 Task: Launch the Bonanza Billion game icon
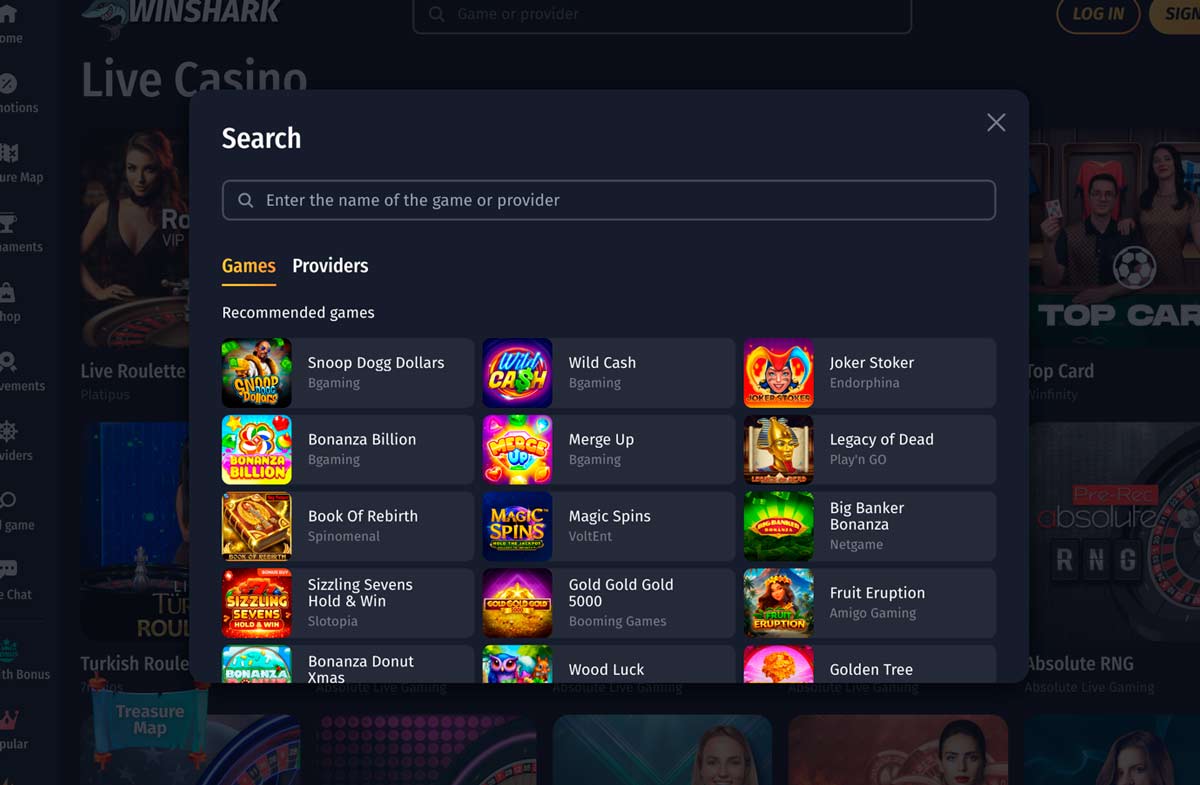pos(257,450)
